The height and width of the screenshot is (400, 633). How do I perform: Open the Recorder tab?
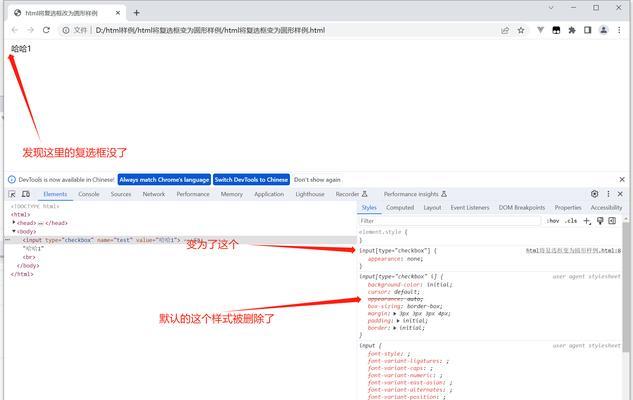point(351,194)
